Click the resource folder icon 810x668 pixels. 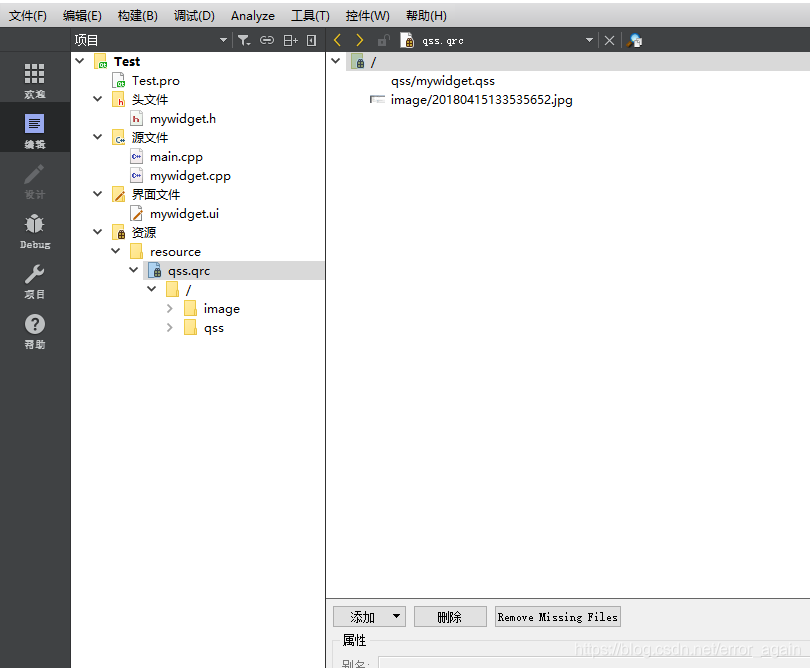point(136,252)
